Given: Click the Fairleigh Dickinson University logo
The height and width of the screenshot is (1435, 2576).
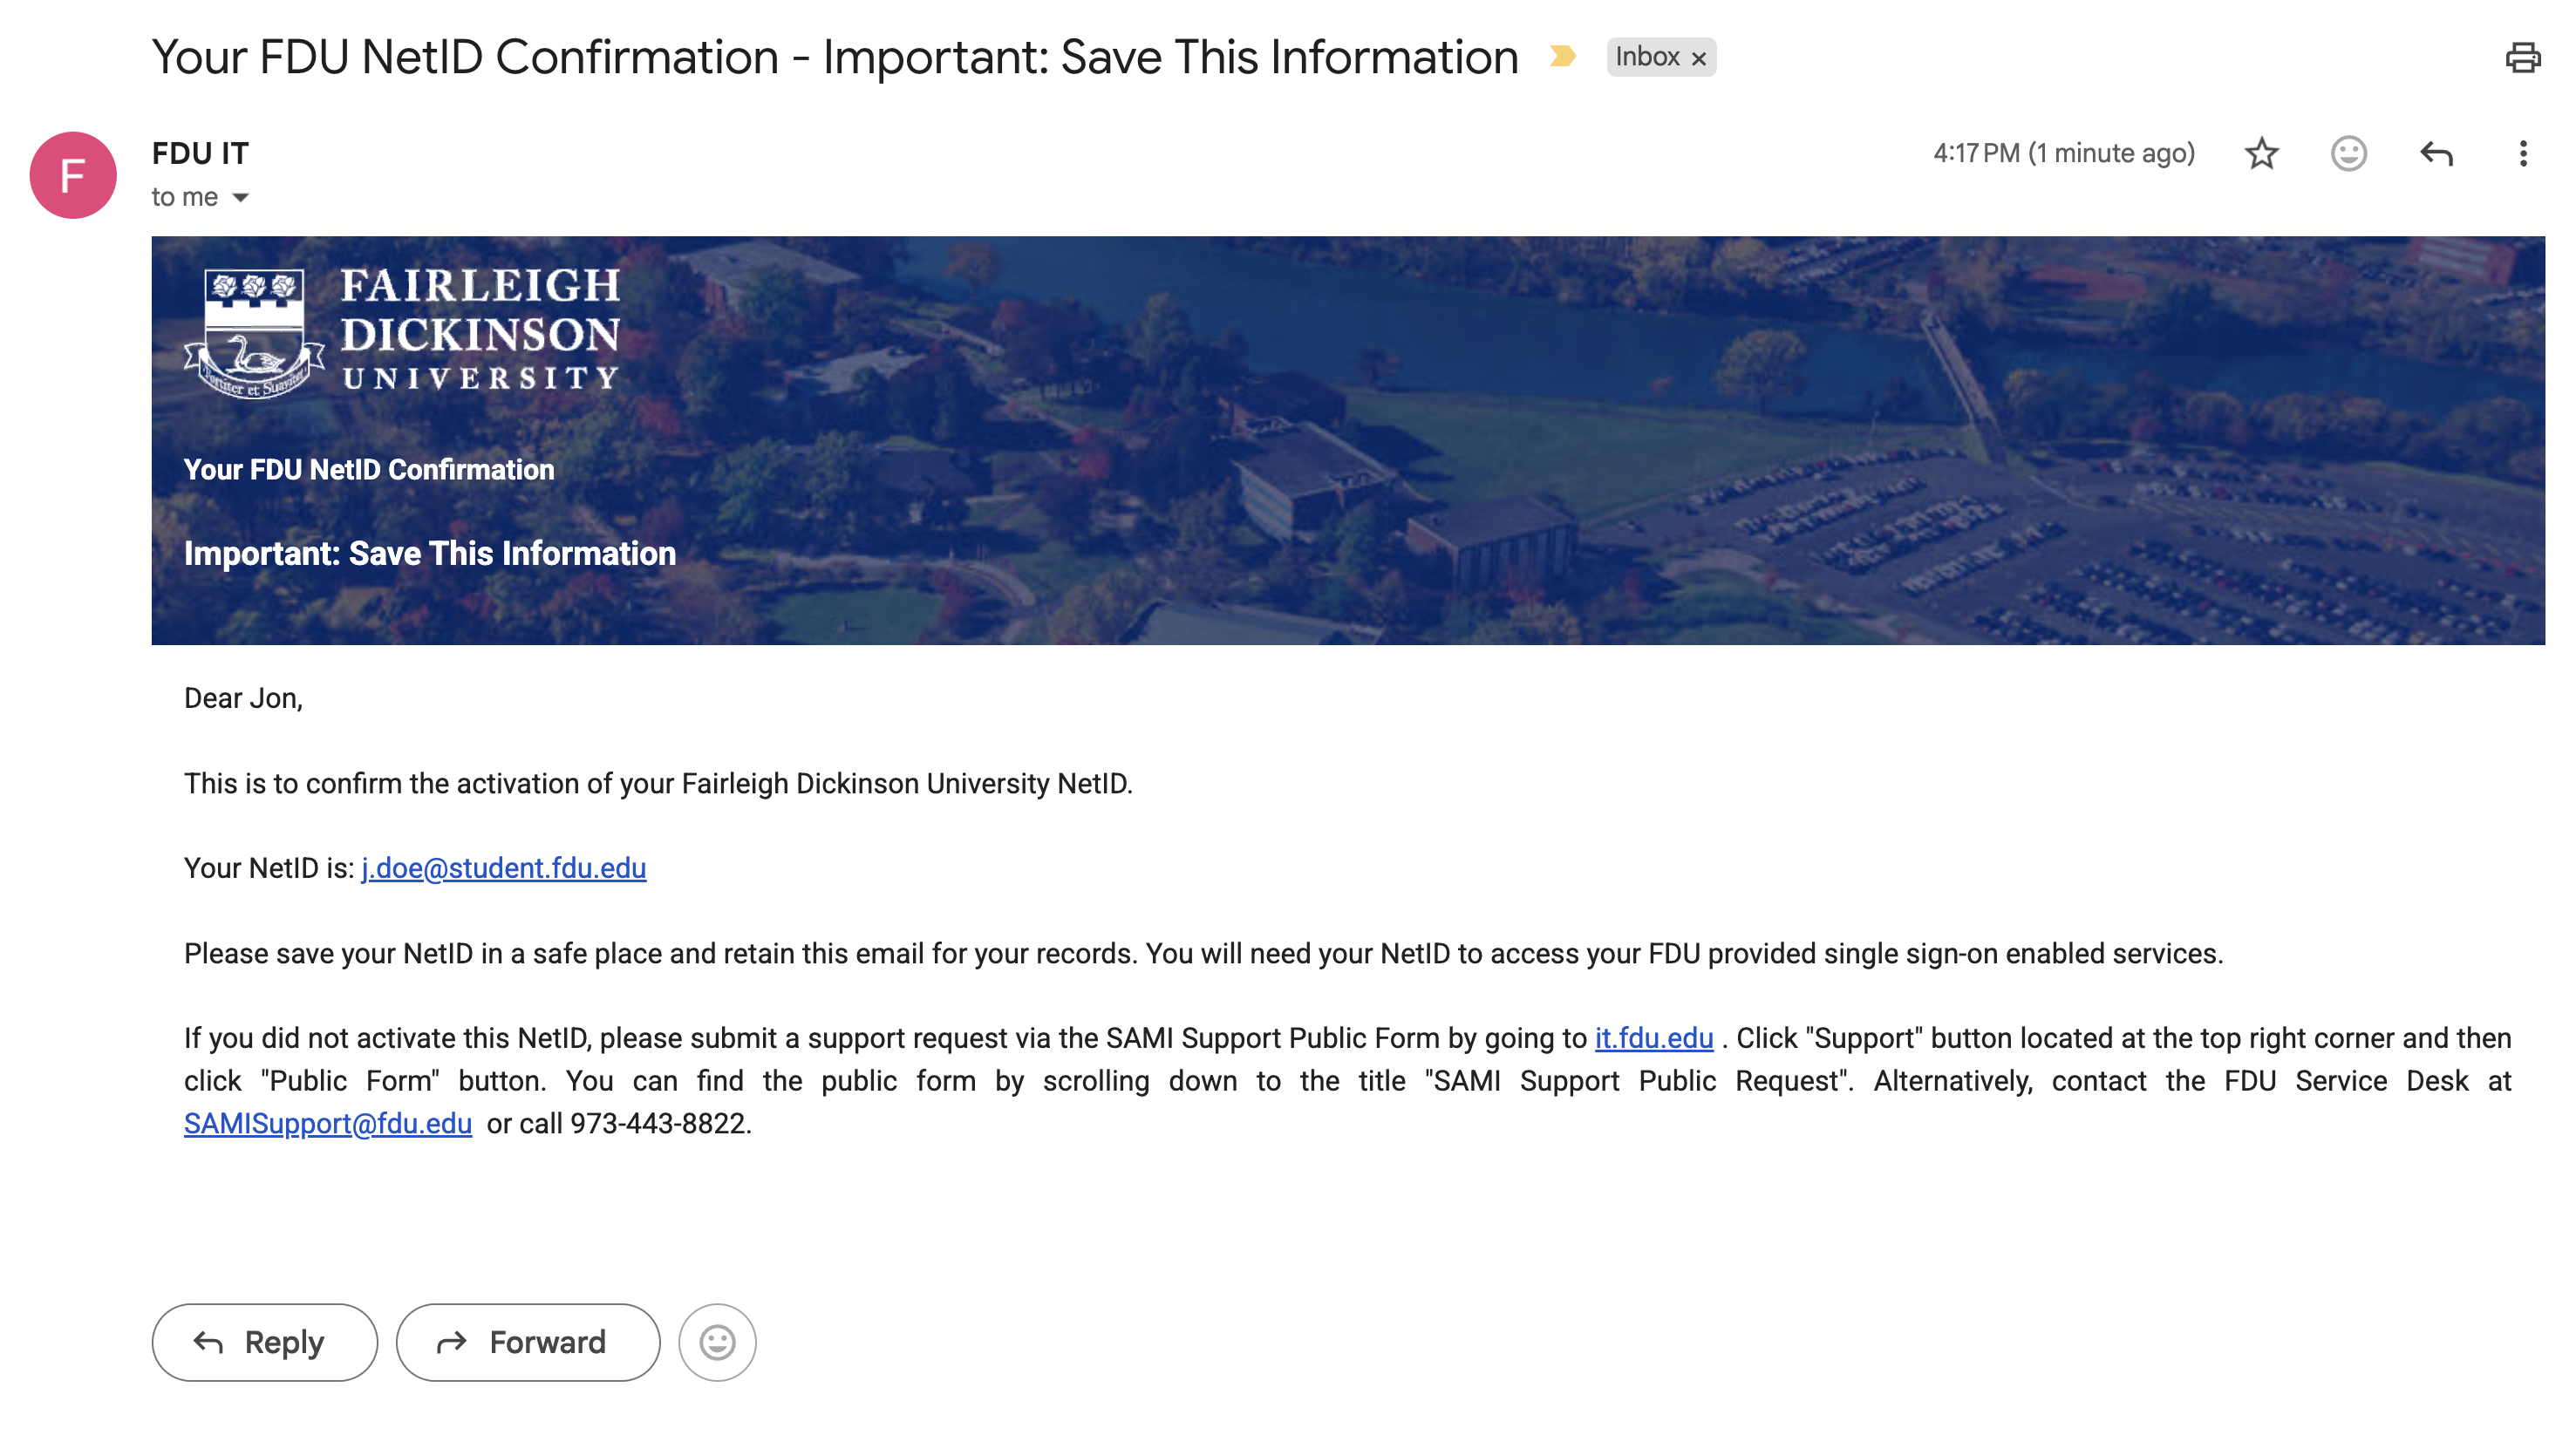Looking at the screenshot, I should pyautogui.click(x=401, y=331).
